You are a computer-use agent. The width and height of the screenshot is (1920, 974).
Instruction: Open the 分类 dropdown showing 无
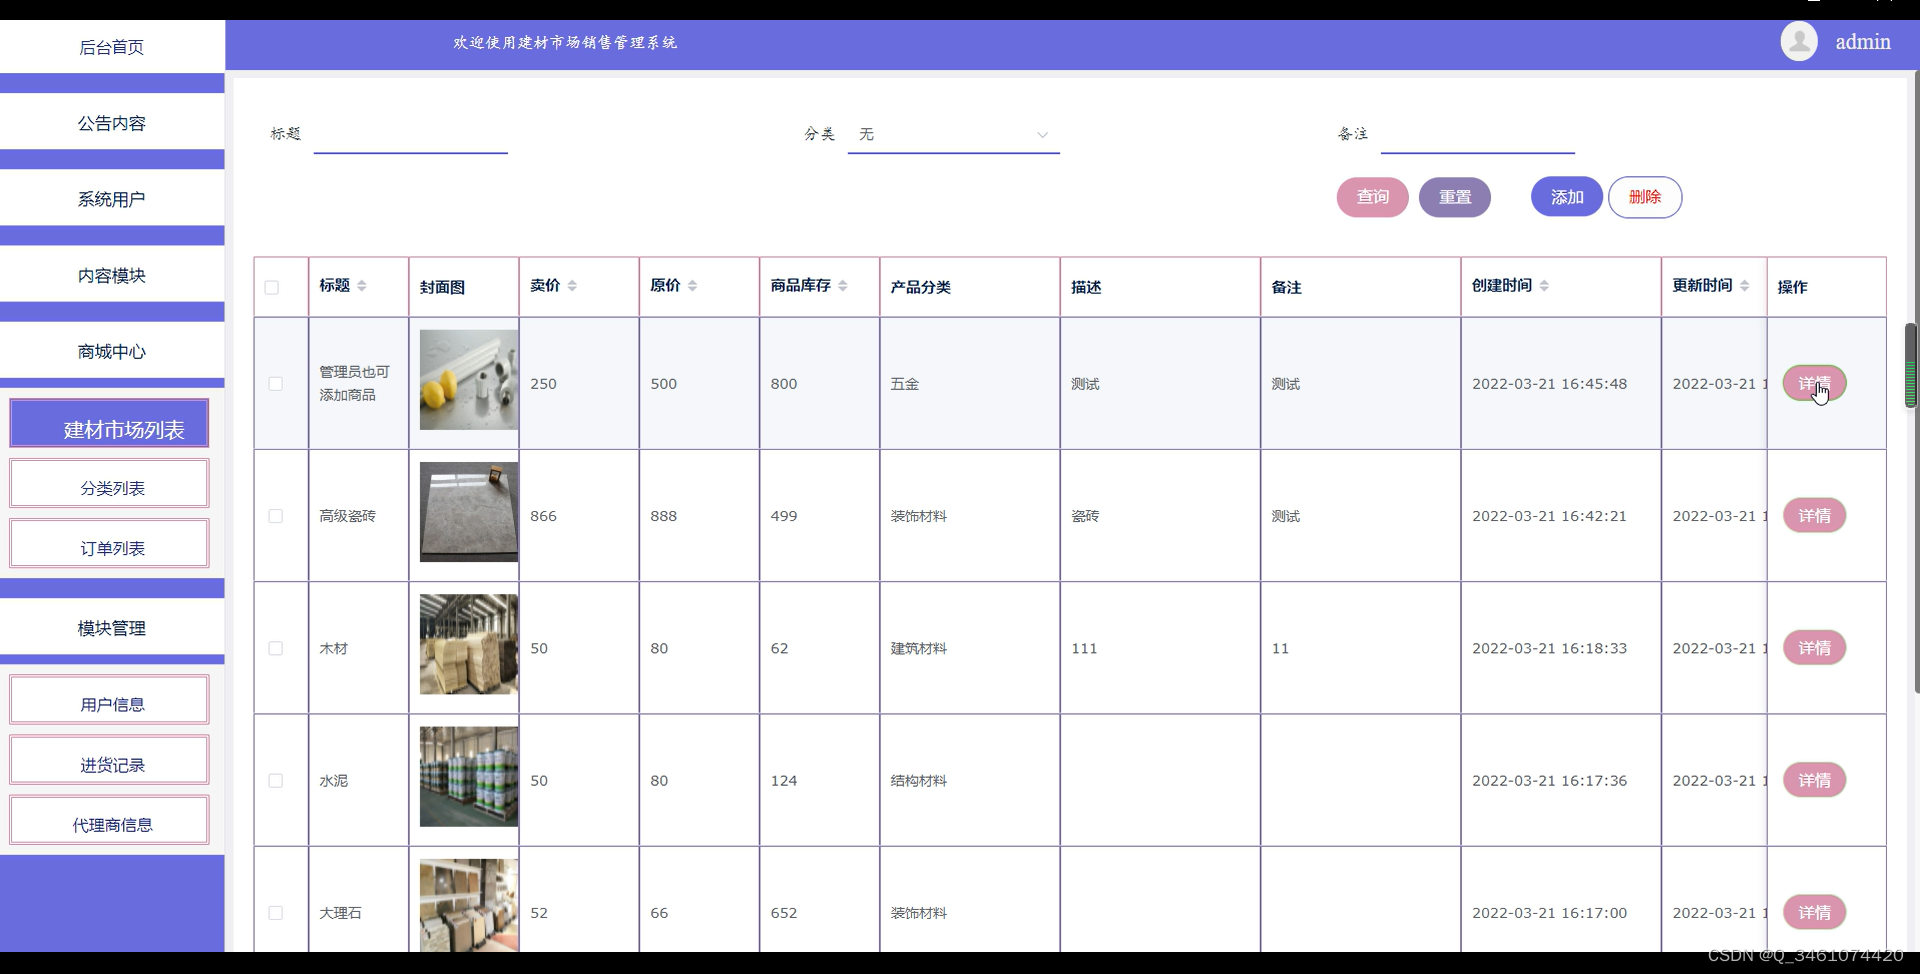[953, 134]
